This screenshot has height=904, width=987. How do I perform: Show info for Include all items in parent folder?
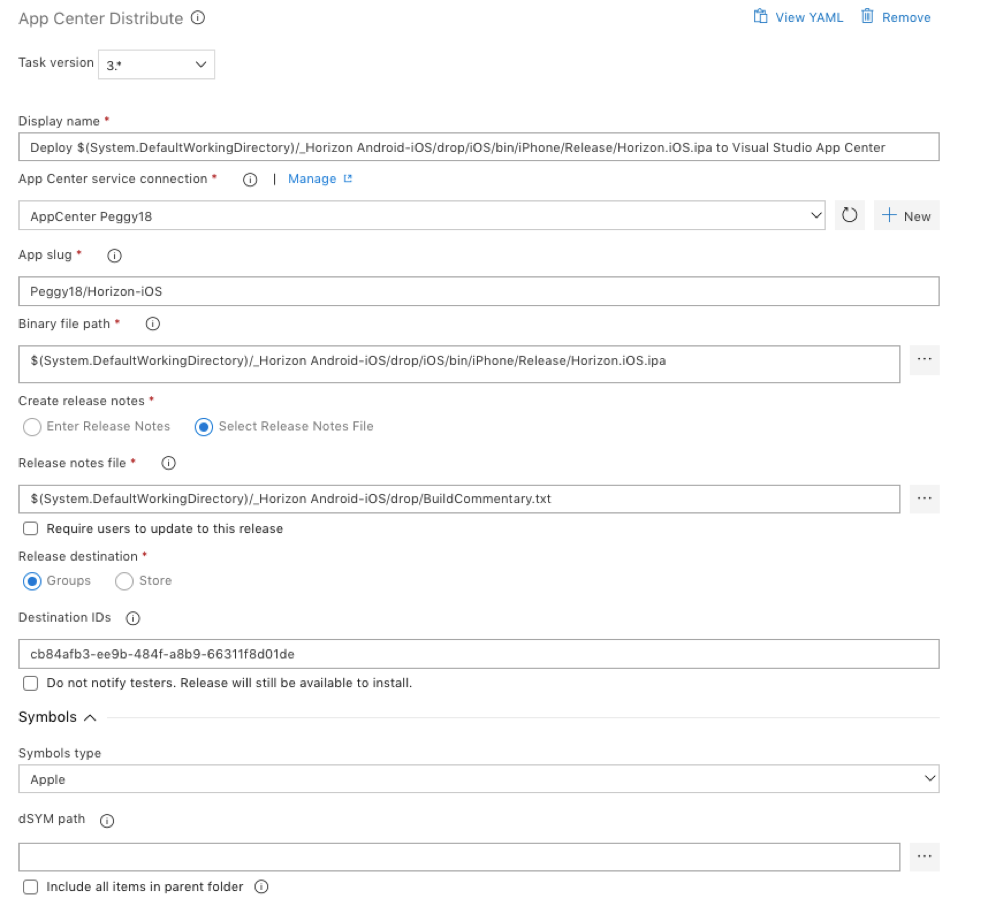point(261,887)
